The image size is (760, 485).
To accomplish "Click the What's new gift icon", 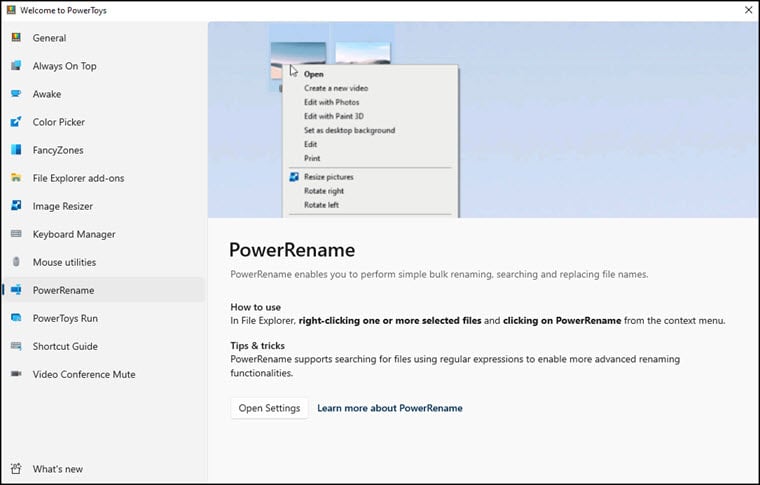I will point(16,469).
